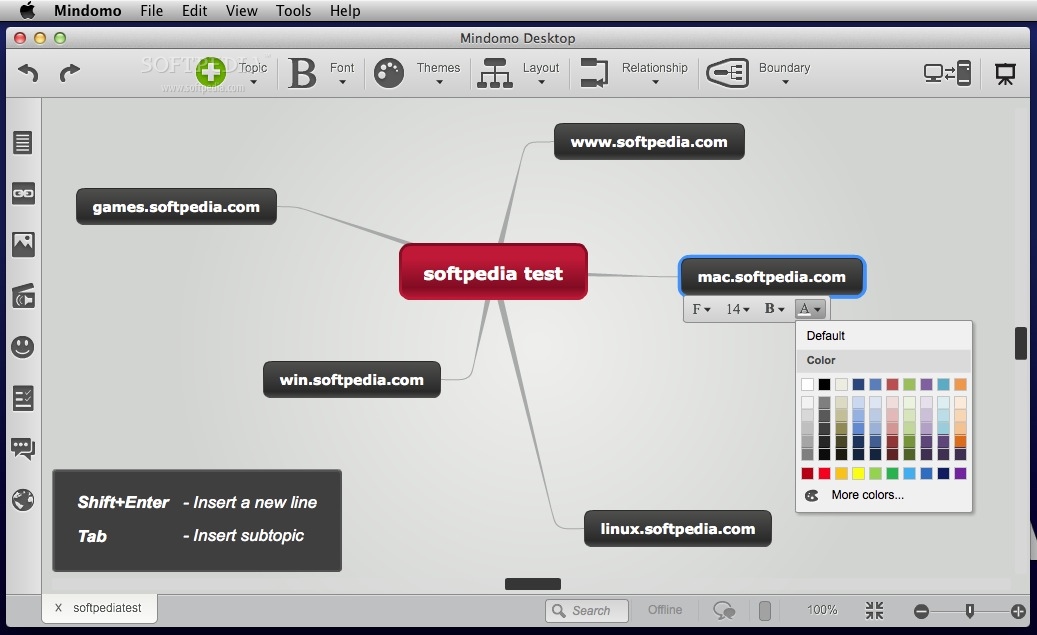The image size is (1037, 635).
Task: Select the Themes tool in the toolbar
Action: tap(417, 72)
